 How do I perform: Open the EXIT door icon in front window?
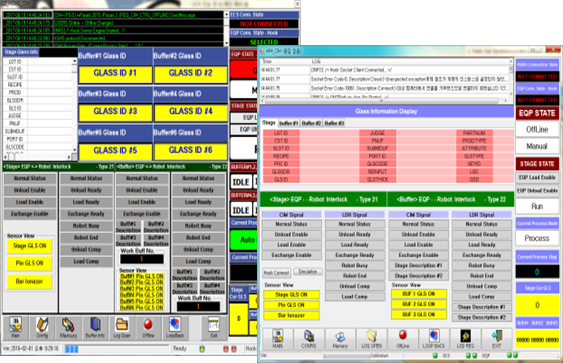point(497,339)
